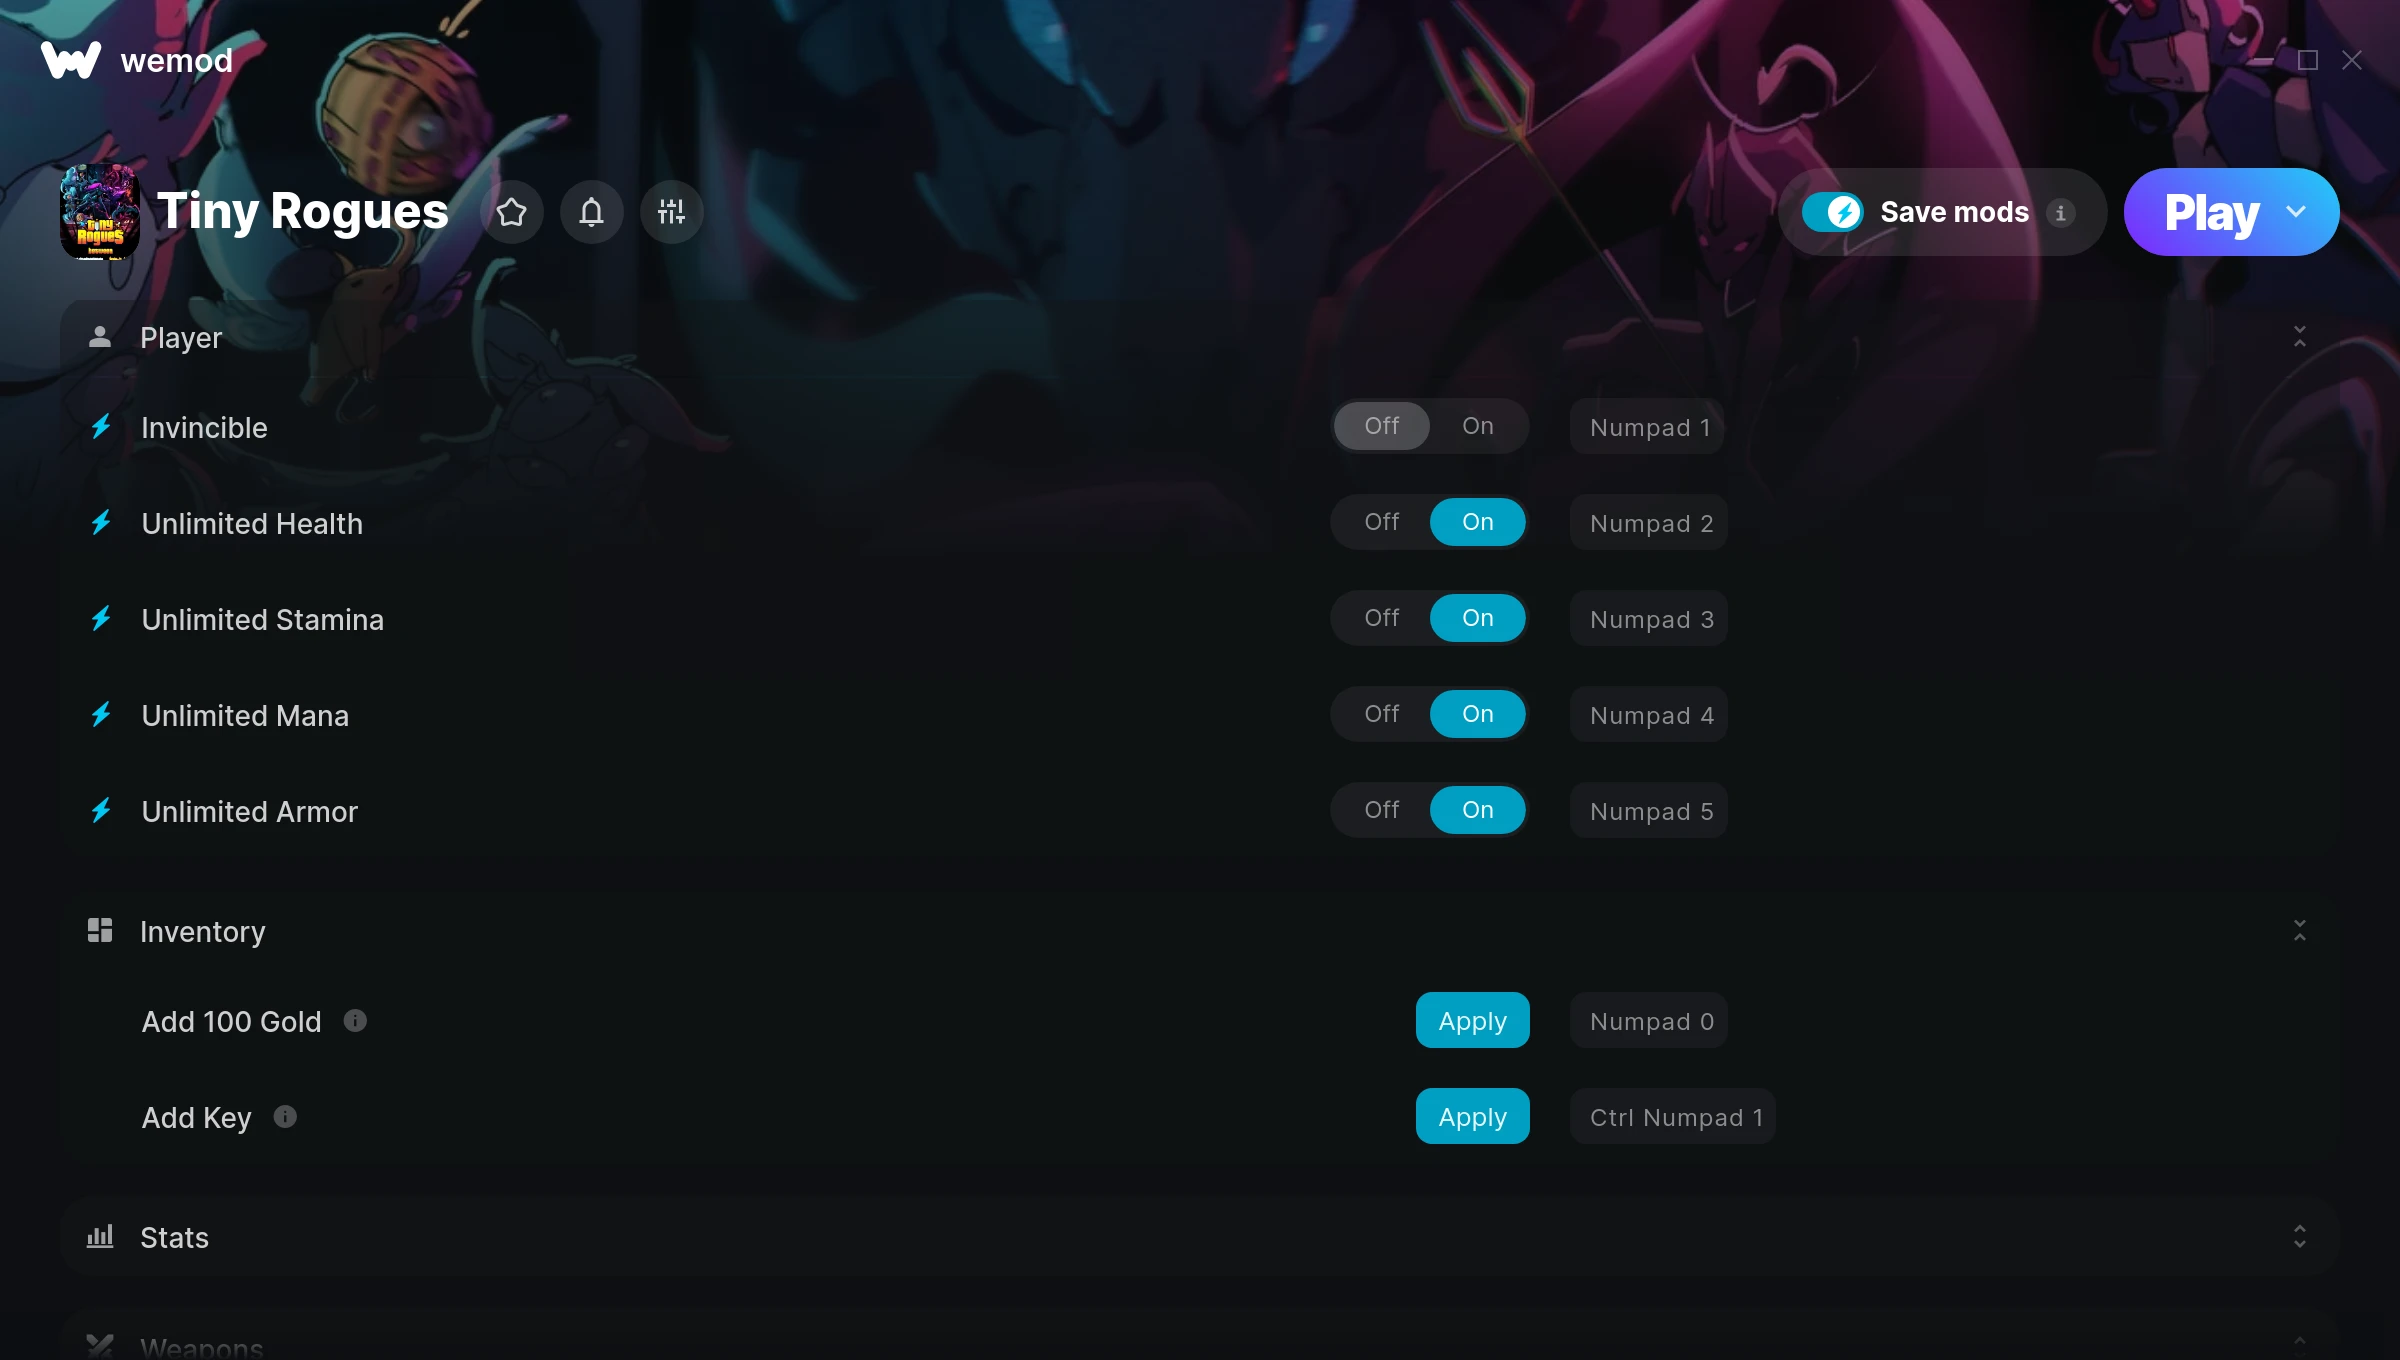
Task: Show info for Add 100 Gold
Action: click(x=355, y=1020)
